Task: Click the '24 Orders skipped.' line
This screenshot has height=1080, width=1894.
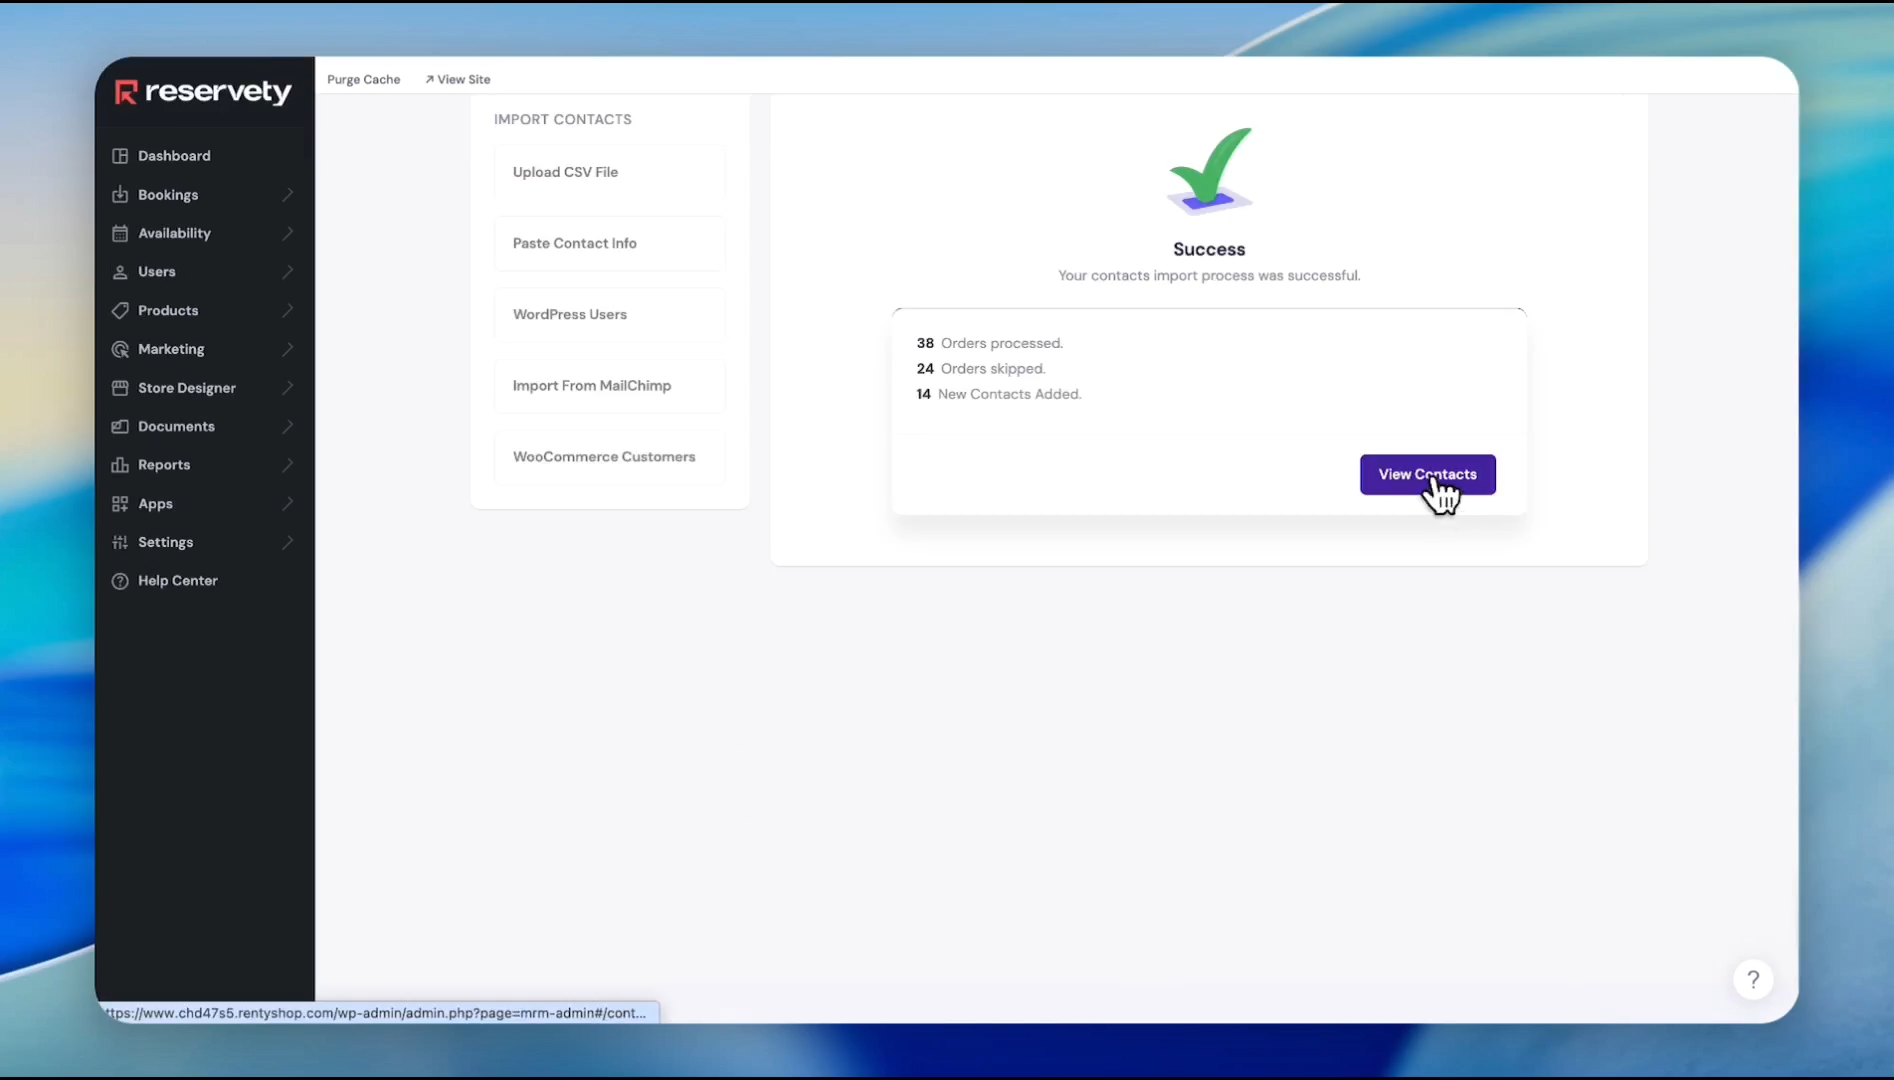Action: [980, 369]
